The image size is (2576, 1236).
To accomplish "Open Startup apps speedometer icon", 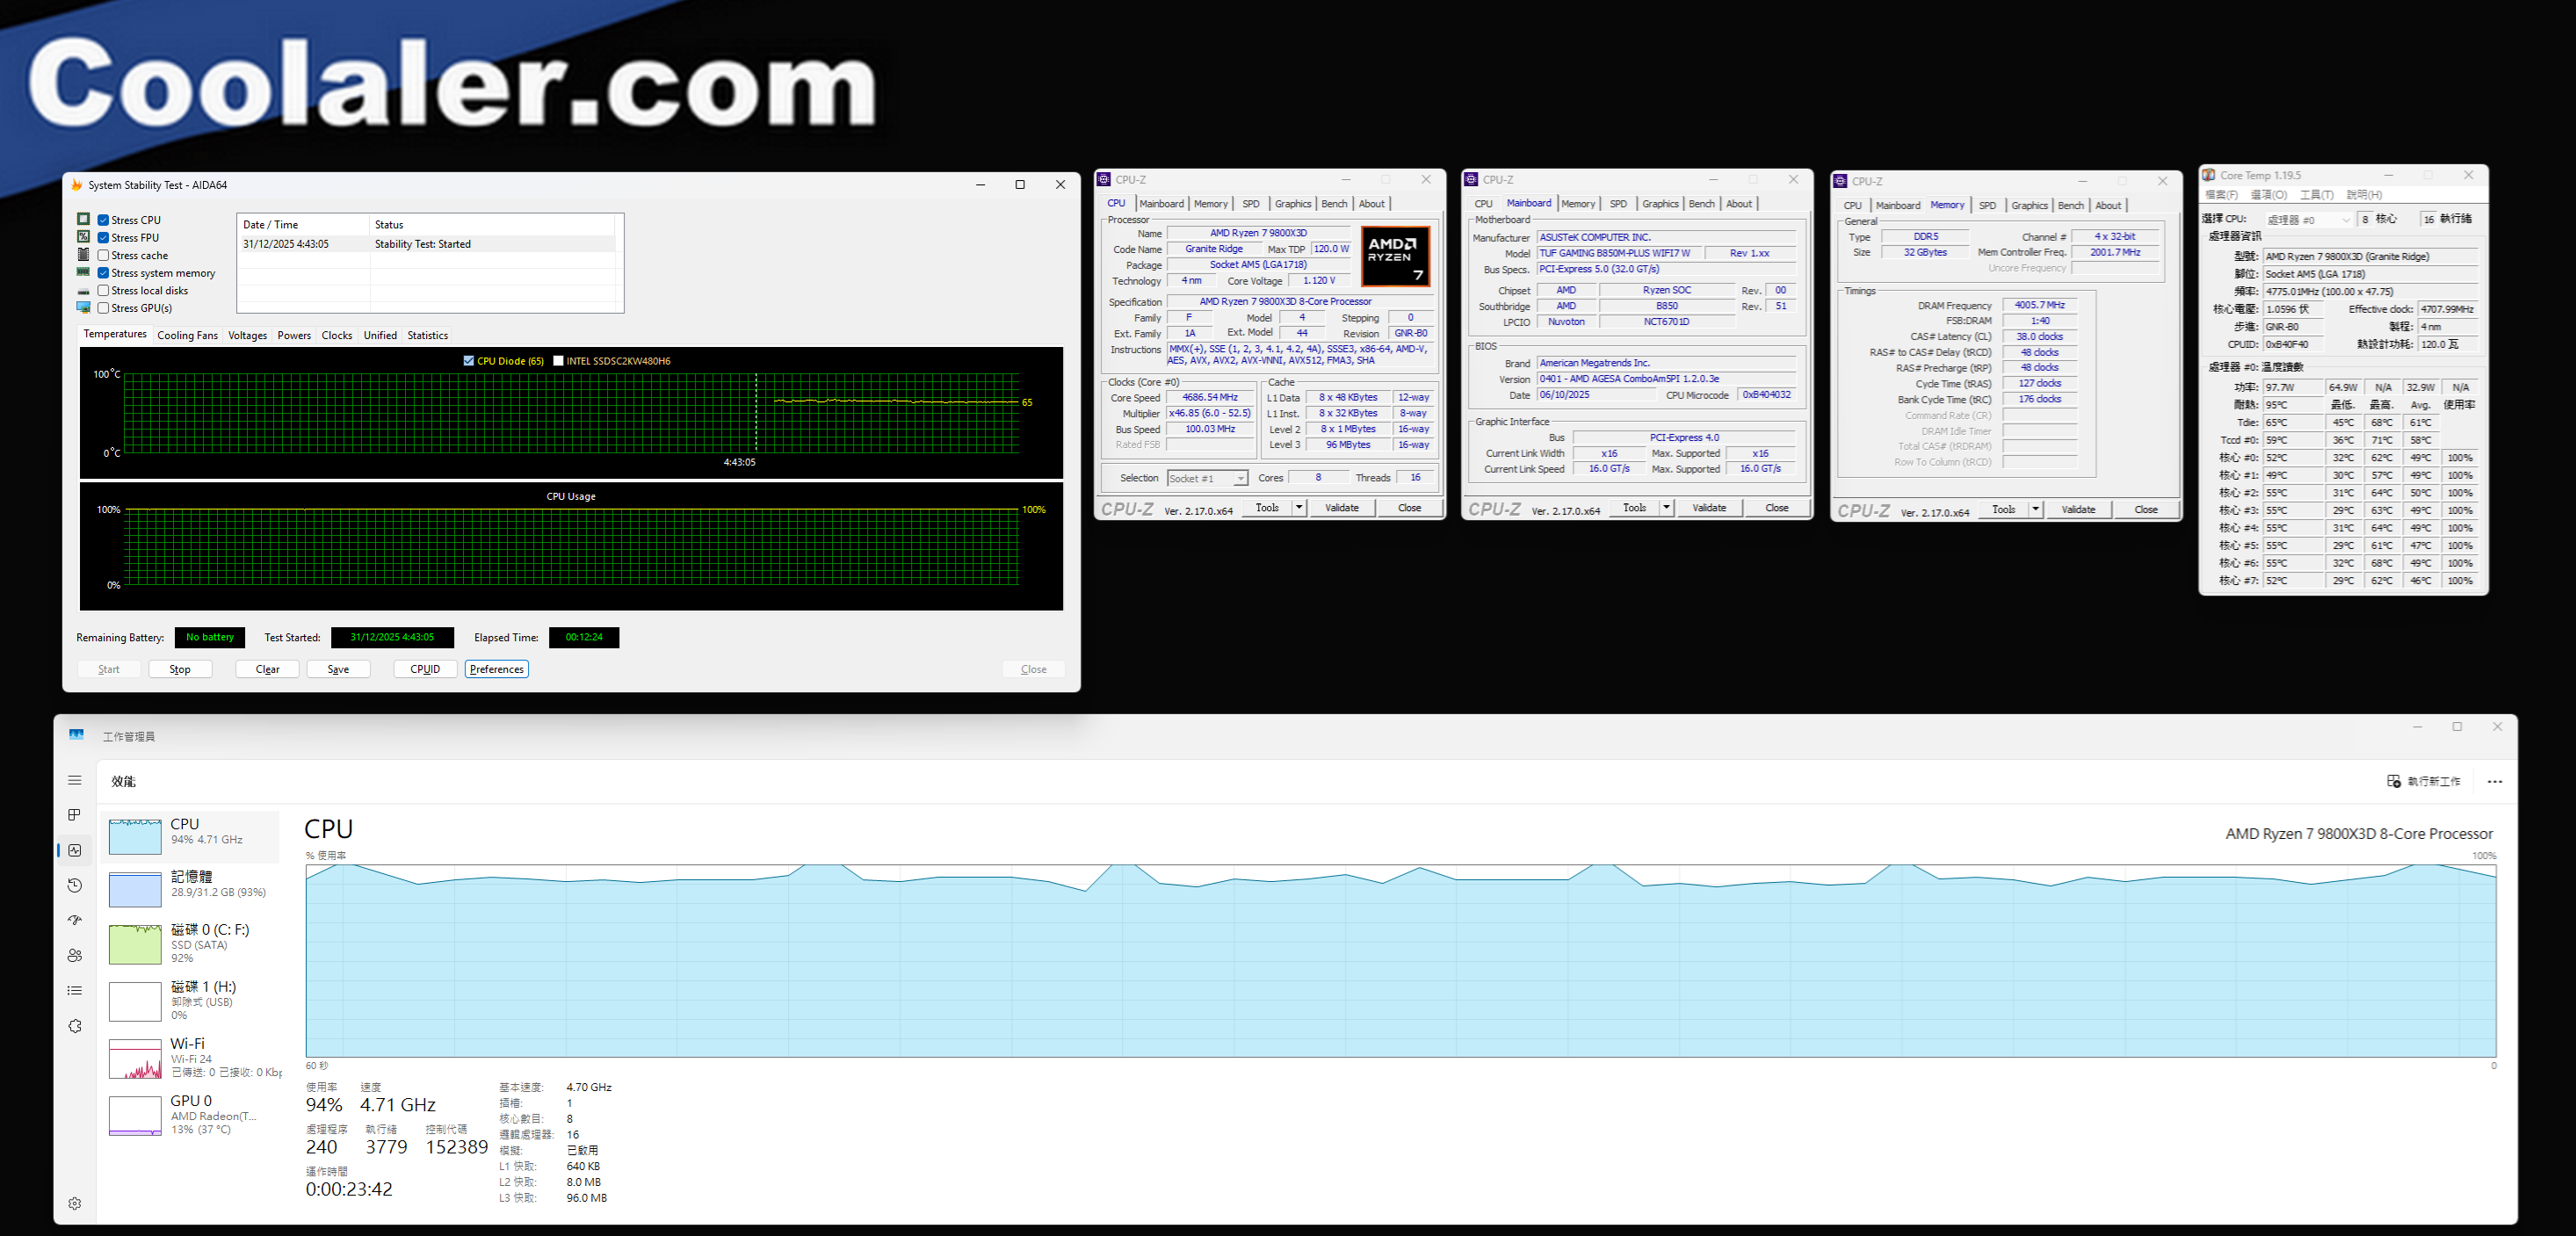I will coord(74,920).
